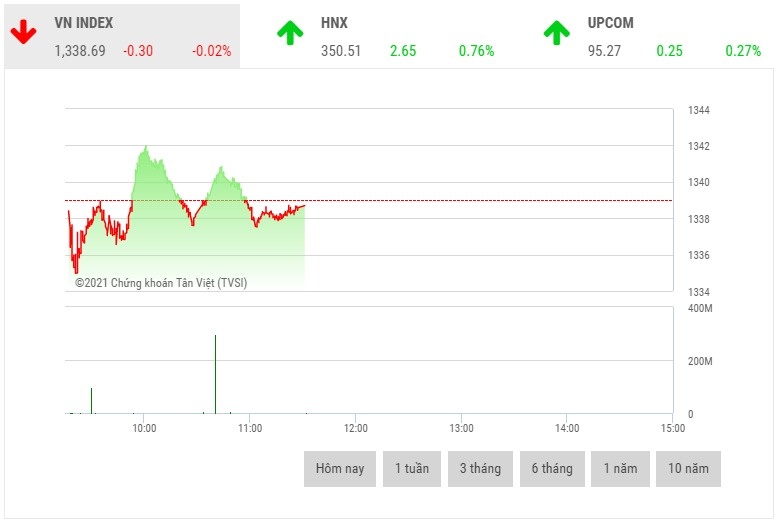The height and width of the screenshot is (524, 780).
Task: Display the 1 năm chart range
Action: click(x=620, y=469)
